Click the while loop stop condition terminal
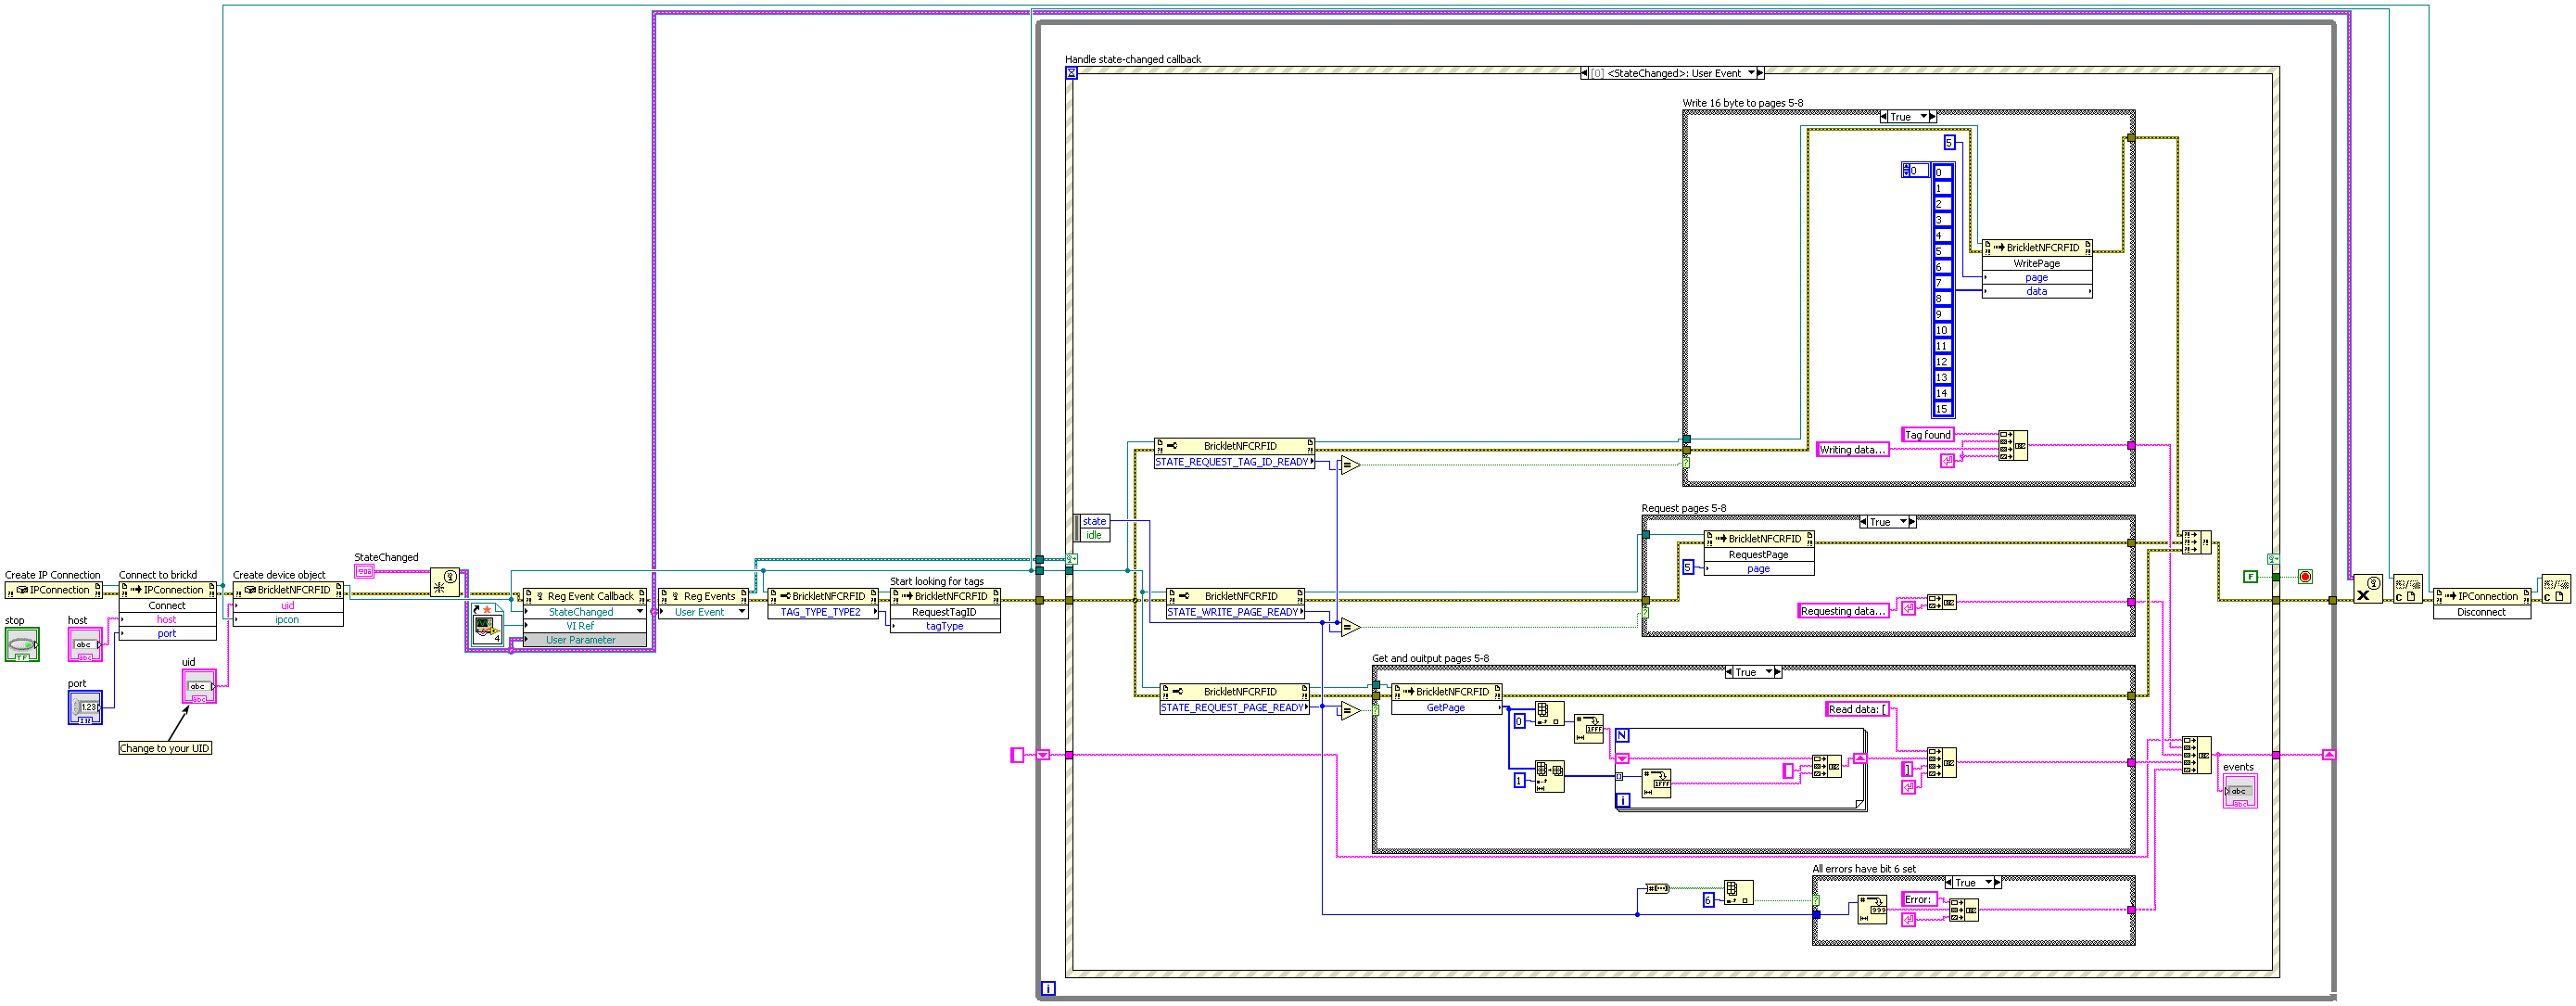The image size is (2576, 1006). coord(2305,577)
